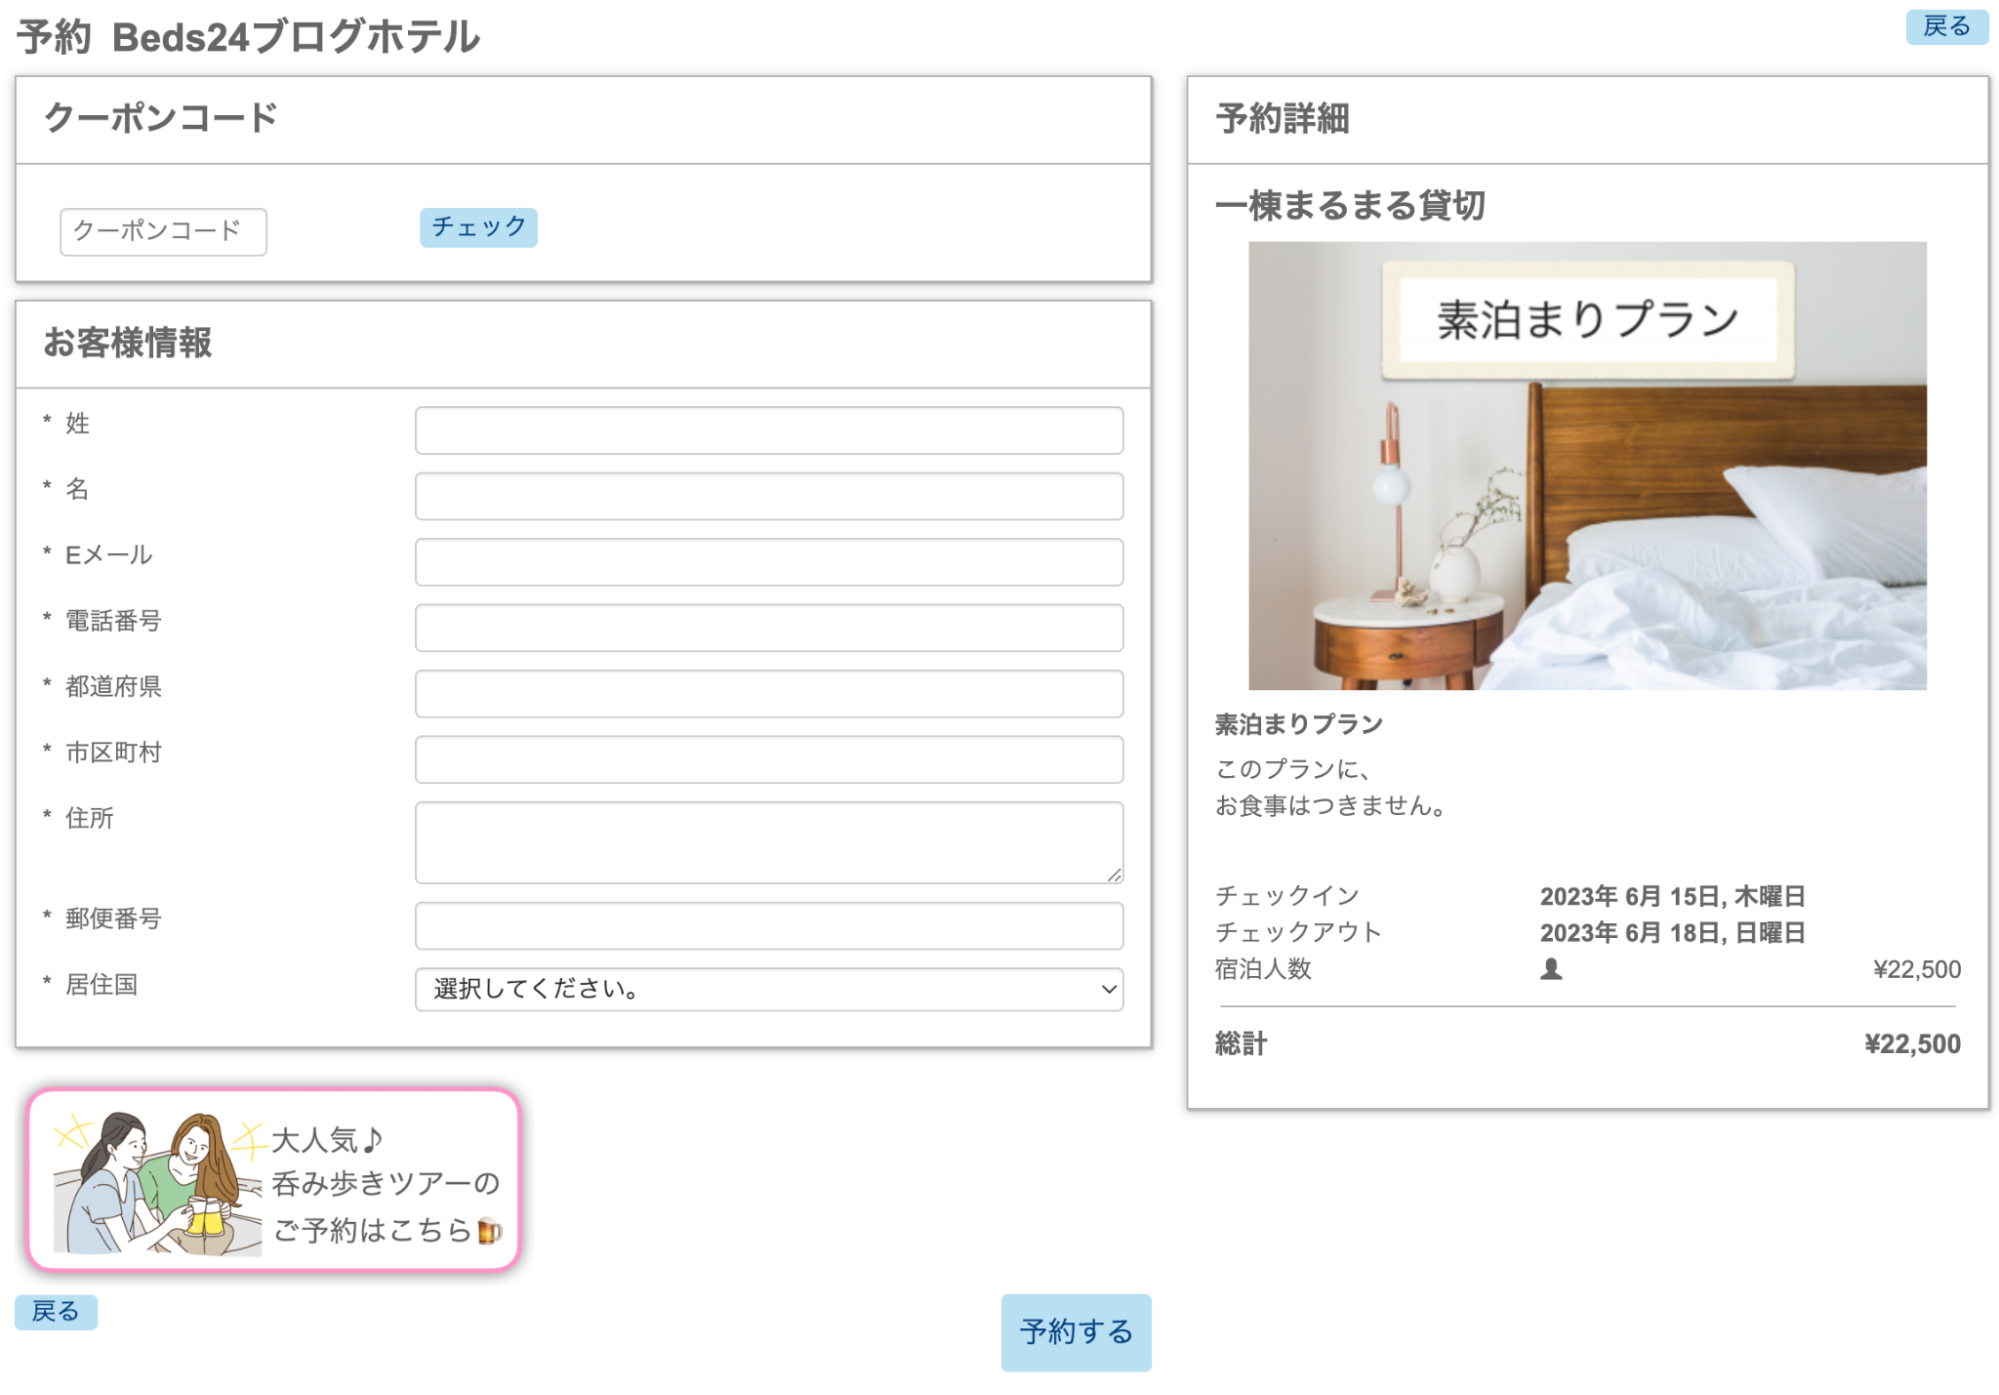Click the top-right 戻る button
Image resolution: width=1999 pixels, height=1395 pixels.
[1945, 26]
